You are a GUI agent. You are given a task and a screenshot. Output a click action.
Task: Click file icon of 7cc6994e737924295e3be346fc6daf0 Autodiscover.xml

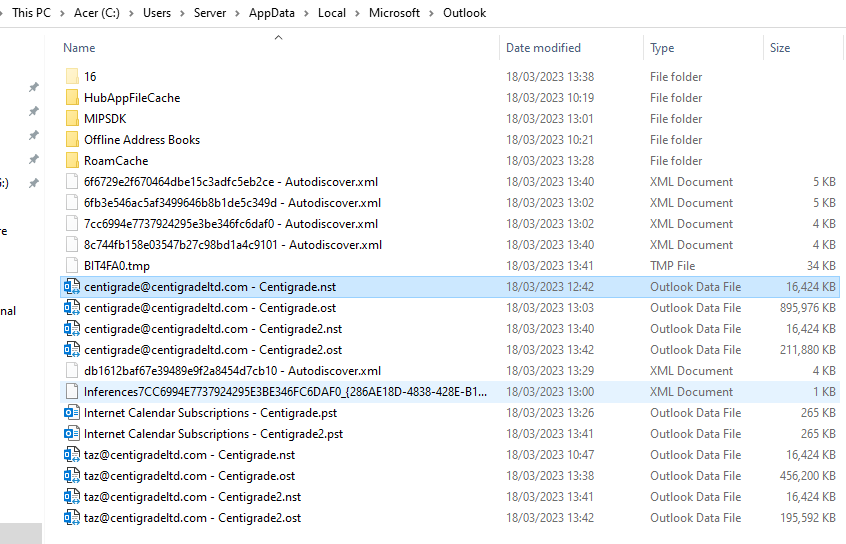pyautogui.click(x=72, y=224)
